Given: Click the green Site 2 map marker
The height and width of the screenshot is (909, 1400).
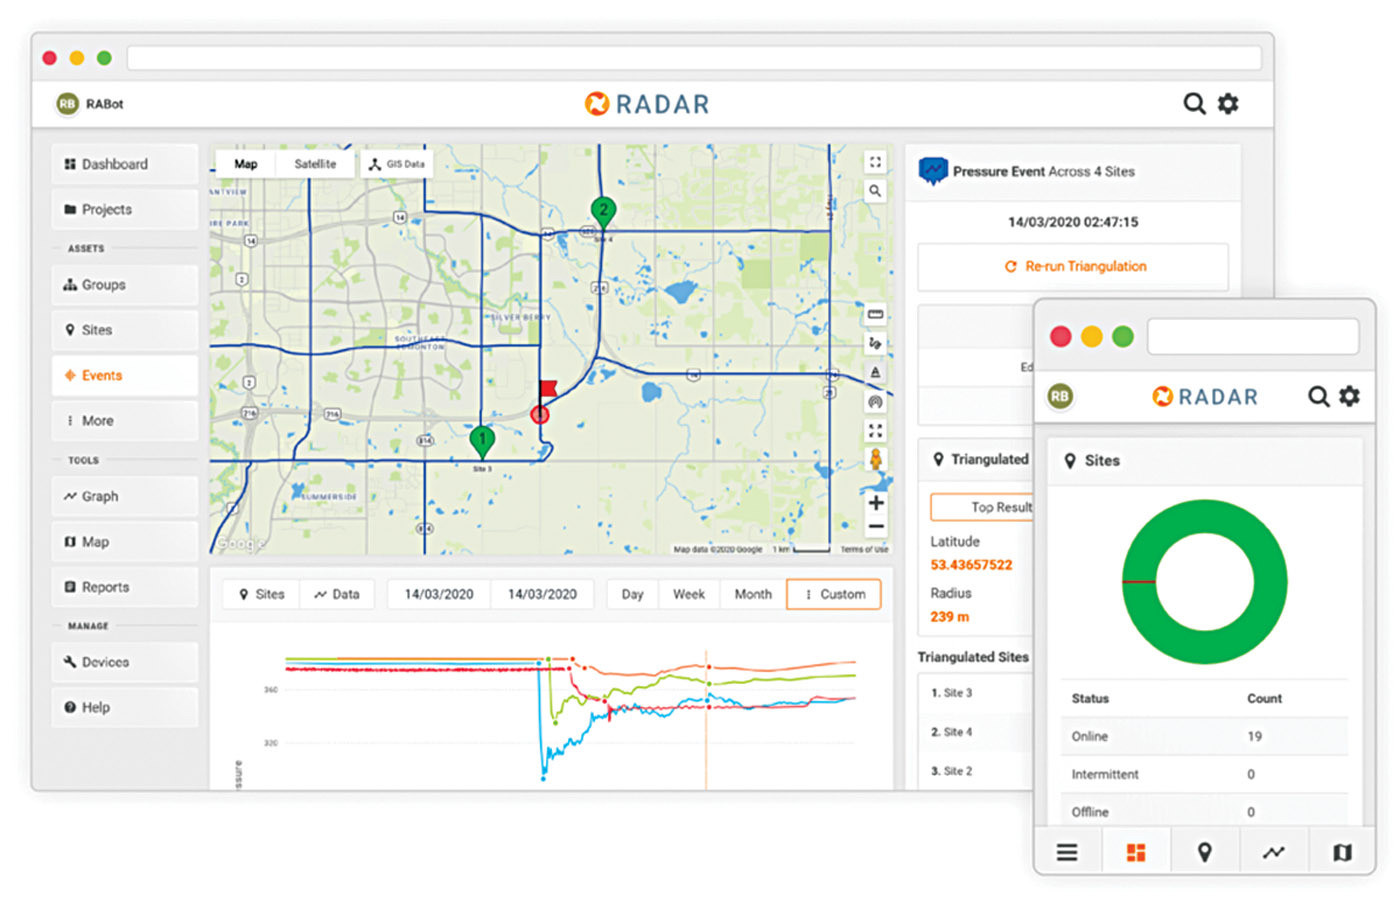Looking at the screenshot, I should click(603, 211).
